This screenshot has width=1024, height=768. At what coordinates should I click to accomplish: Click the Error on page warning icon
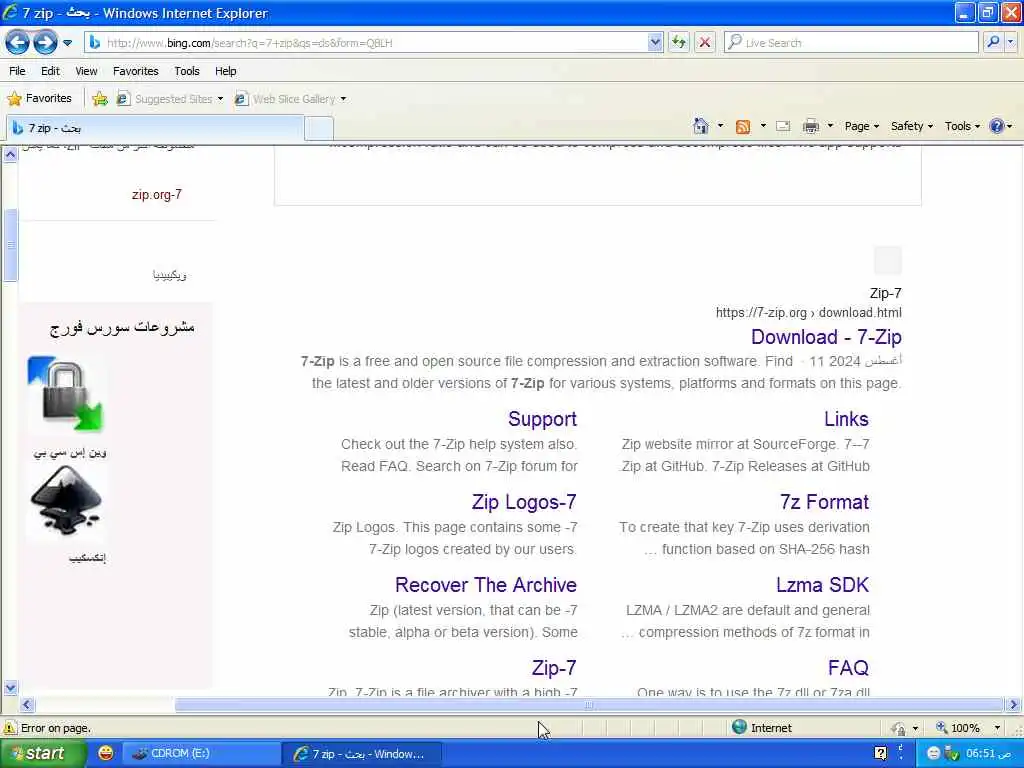point(10,728)
